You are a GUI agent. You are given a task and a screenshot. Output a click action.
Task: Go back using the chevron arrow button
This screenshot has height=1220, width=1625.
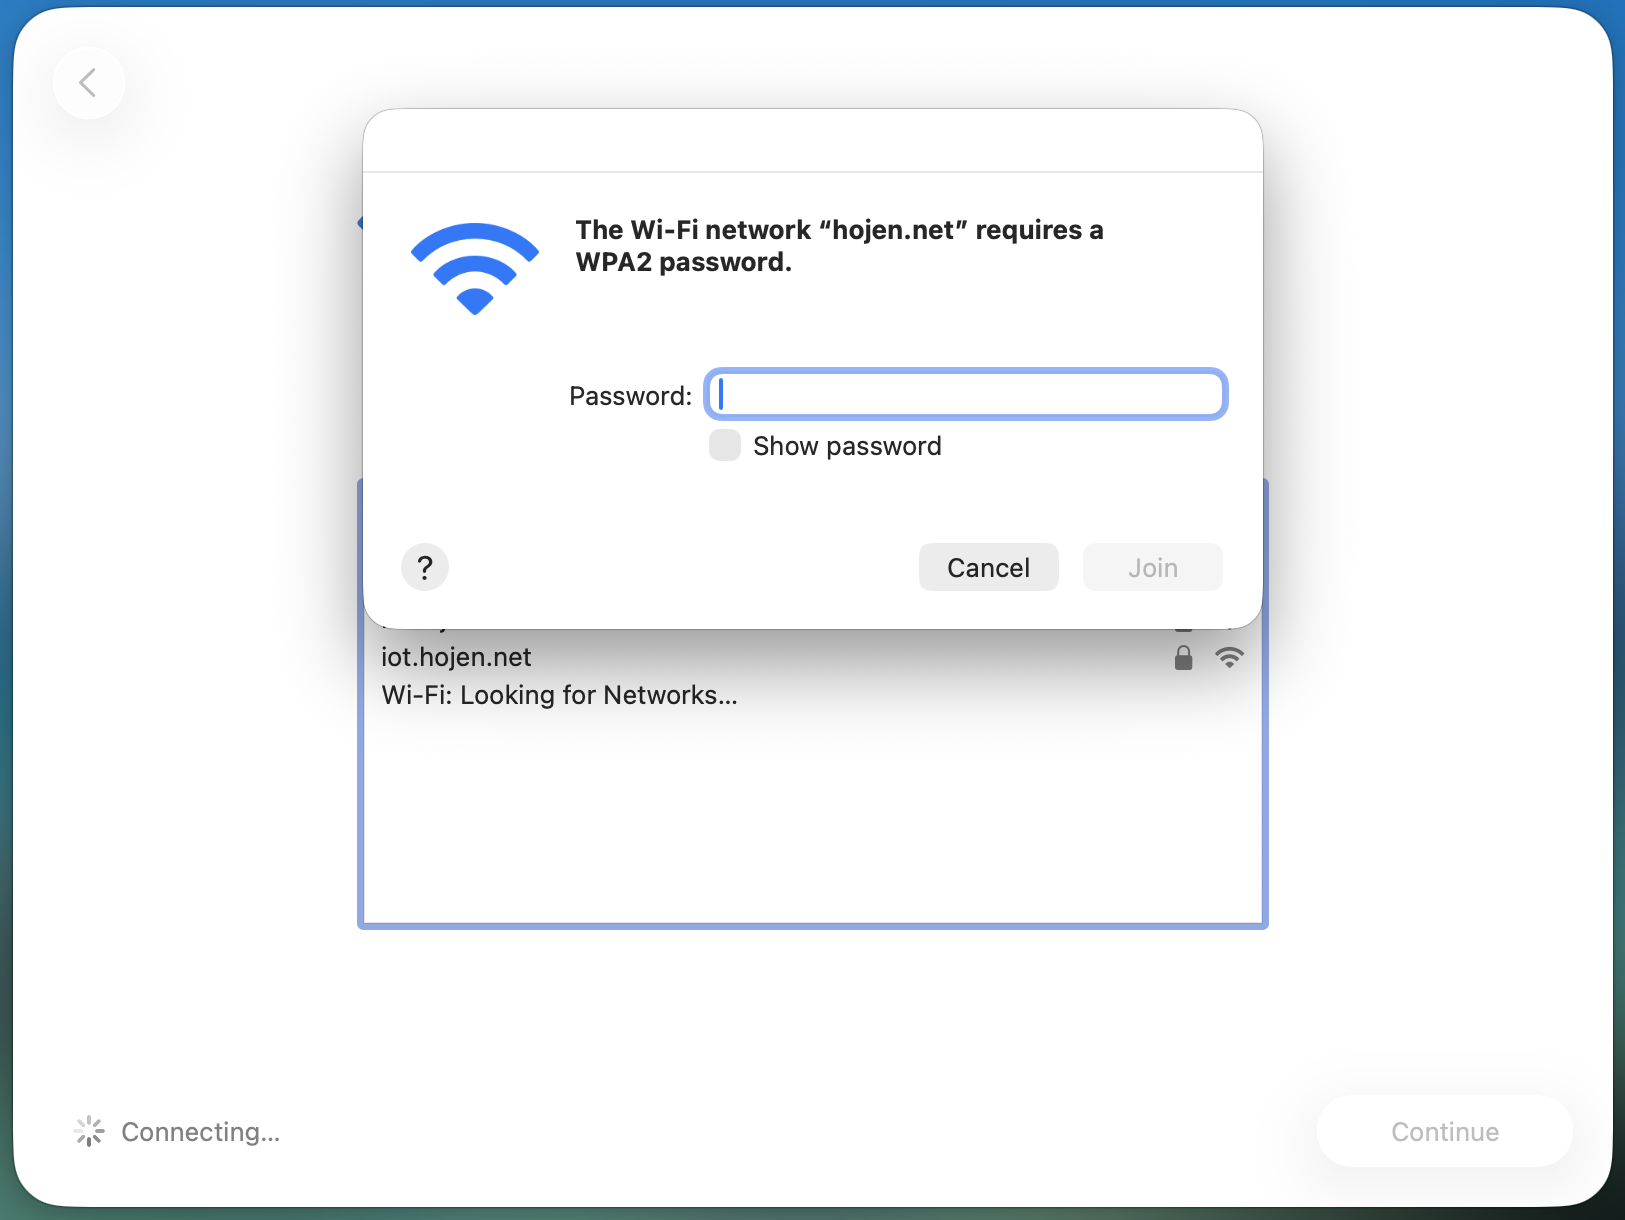(x=89, y=83)
